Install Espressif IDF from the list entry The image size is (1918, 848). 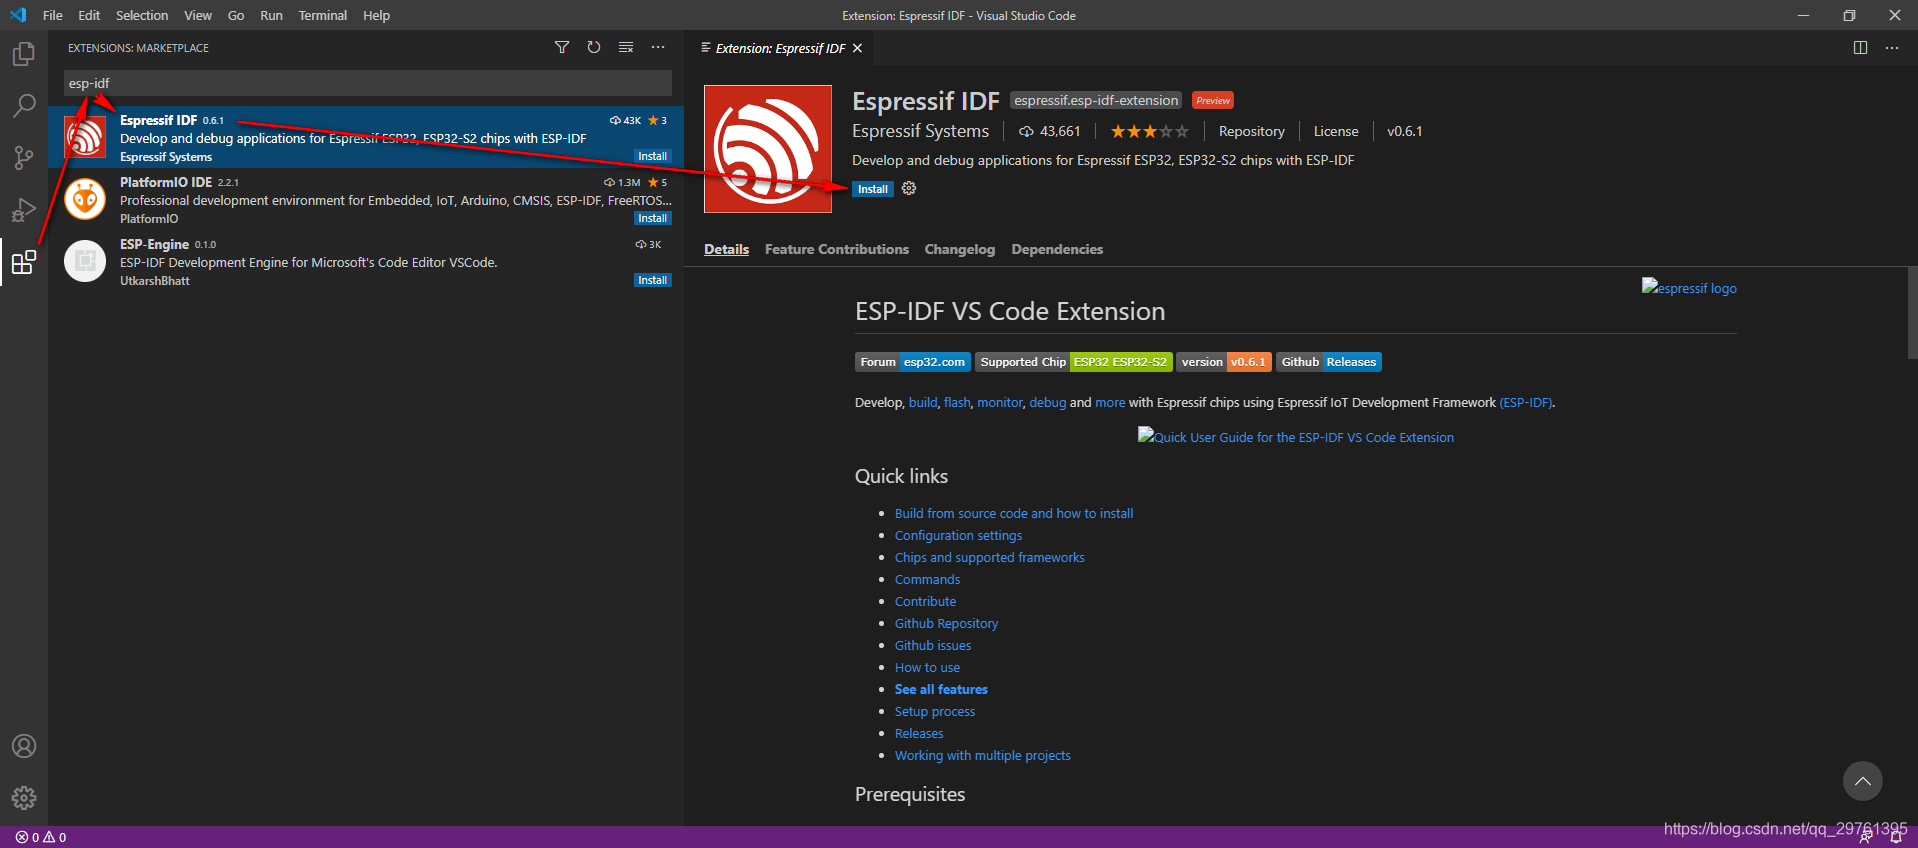pyautogui.click(x=653, y=156)
